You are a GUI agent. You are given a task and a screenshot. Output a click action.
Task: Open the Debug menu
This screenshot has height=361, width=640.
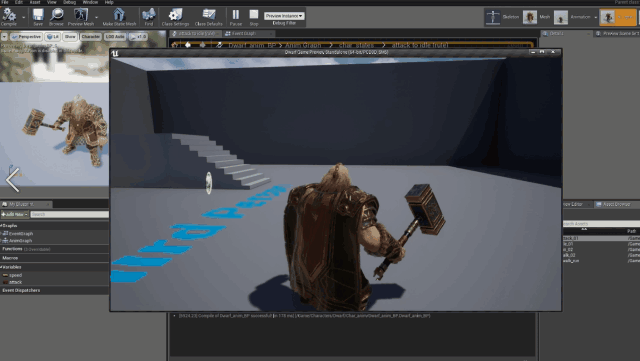point(69,2)
